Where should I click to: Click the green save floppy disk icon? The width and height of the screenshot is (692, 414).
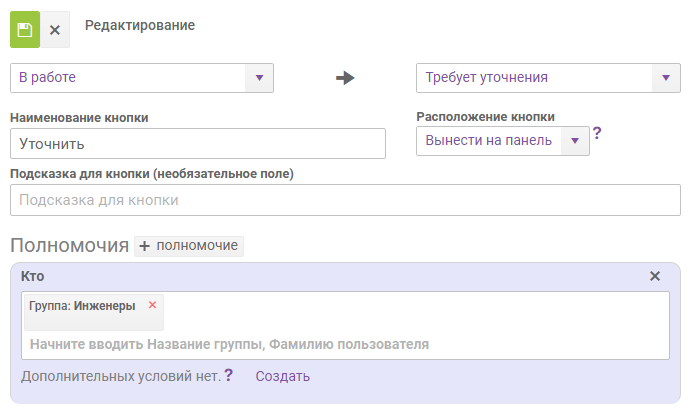pos(25,29)
